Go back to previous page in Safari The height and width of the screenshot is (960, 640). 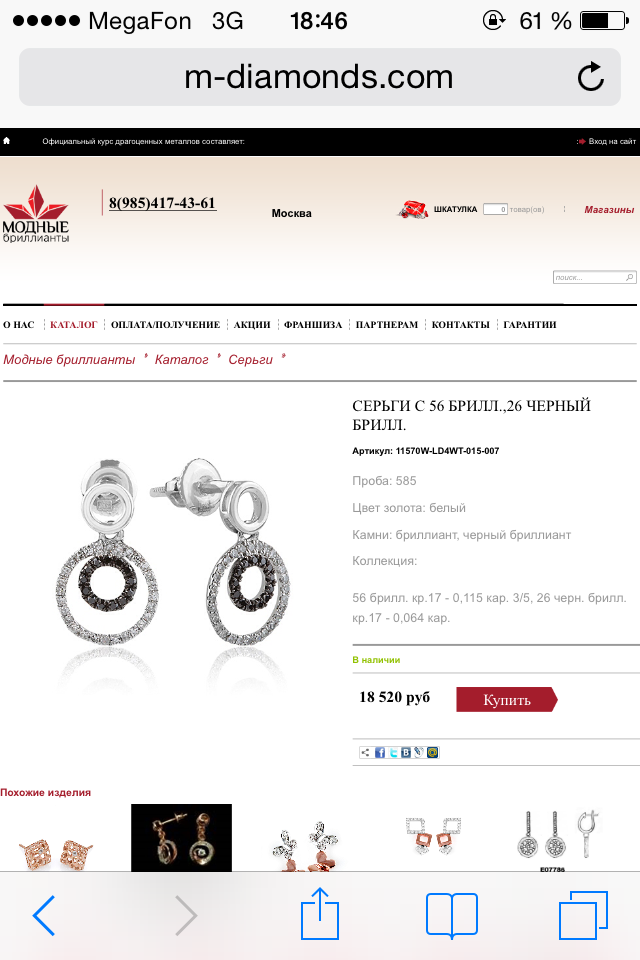coord(44,915)
